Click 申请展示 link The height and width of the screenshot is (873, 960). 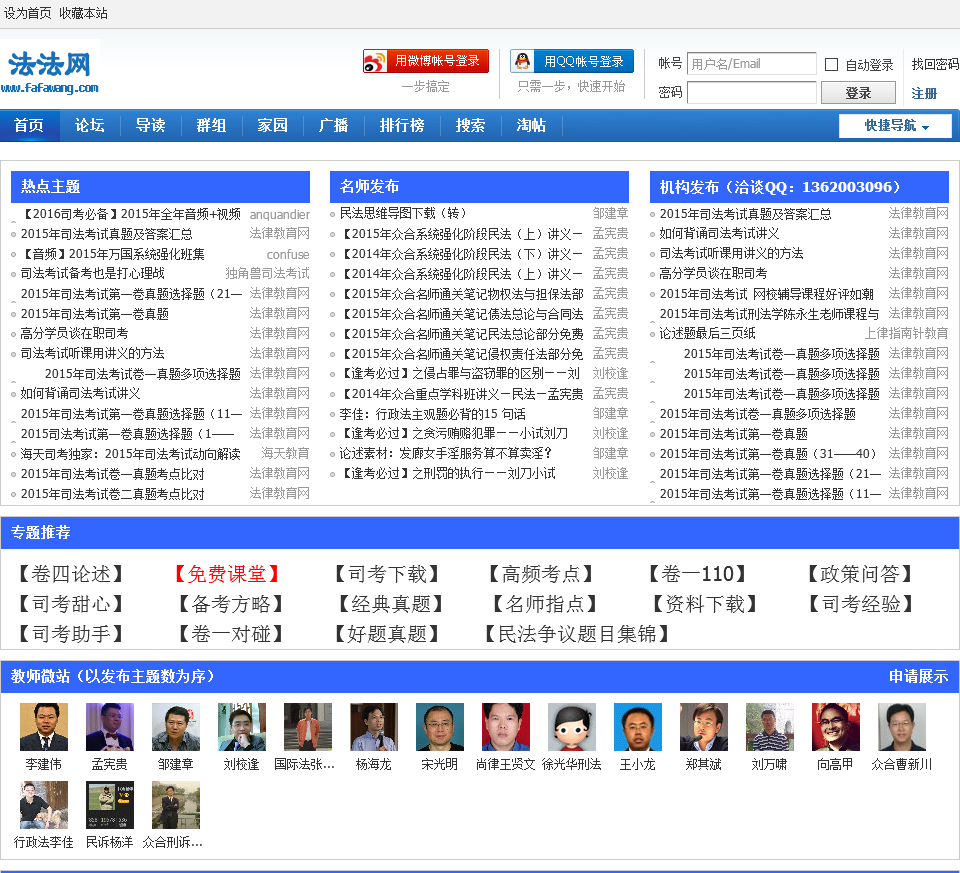[x=918, y=676]
